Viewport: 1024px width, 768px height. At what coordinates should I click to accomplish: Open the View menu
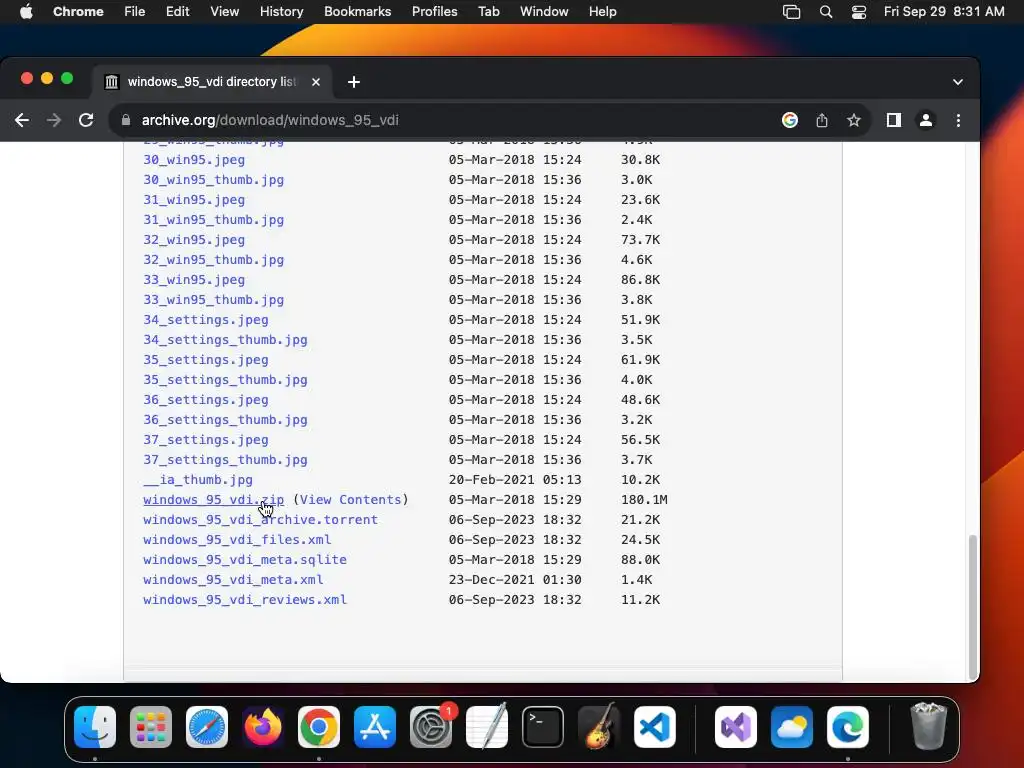(x=224, y=11)
